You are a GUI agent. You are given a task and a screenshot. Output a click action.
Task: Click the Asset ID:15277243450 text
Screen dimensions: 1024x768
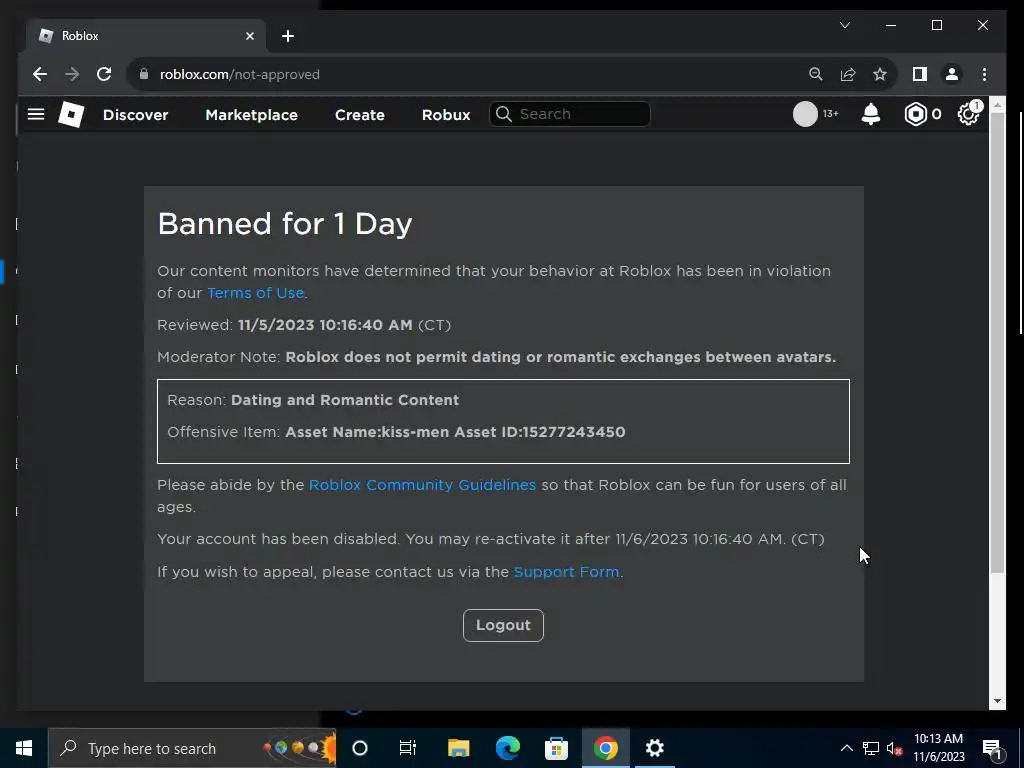point(540,432)
